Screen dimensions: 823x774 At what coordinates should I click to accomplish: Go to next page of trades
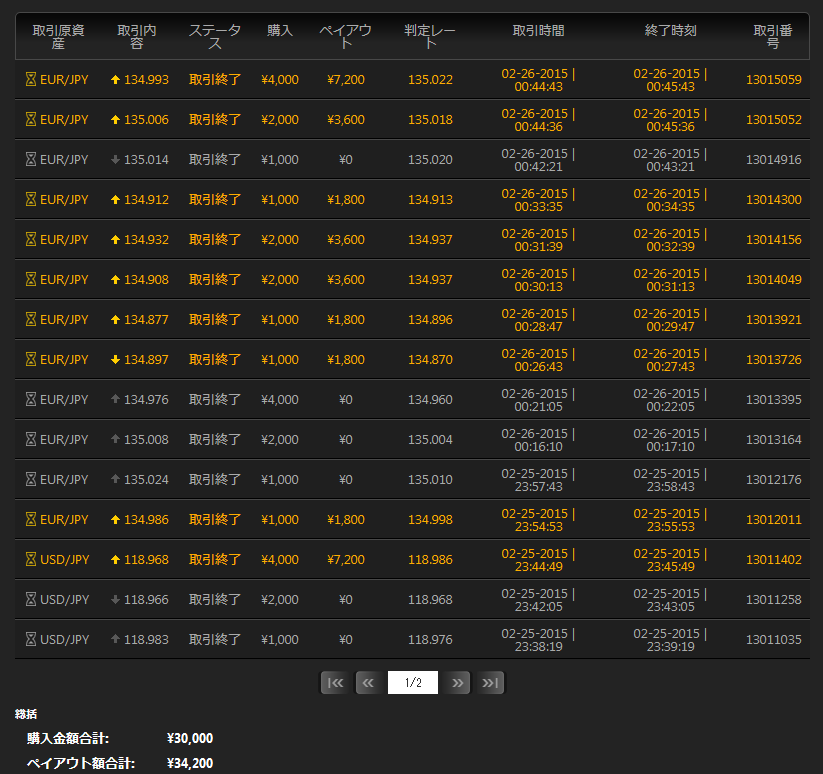(457, 683)
